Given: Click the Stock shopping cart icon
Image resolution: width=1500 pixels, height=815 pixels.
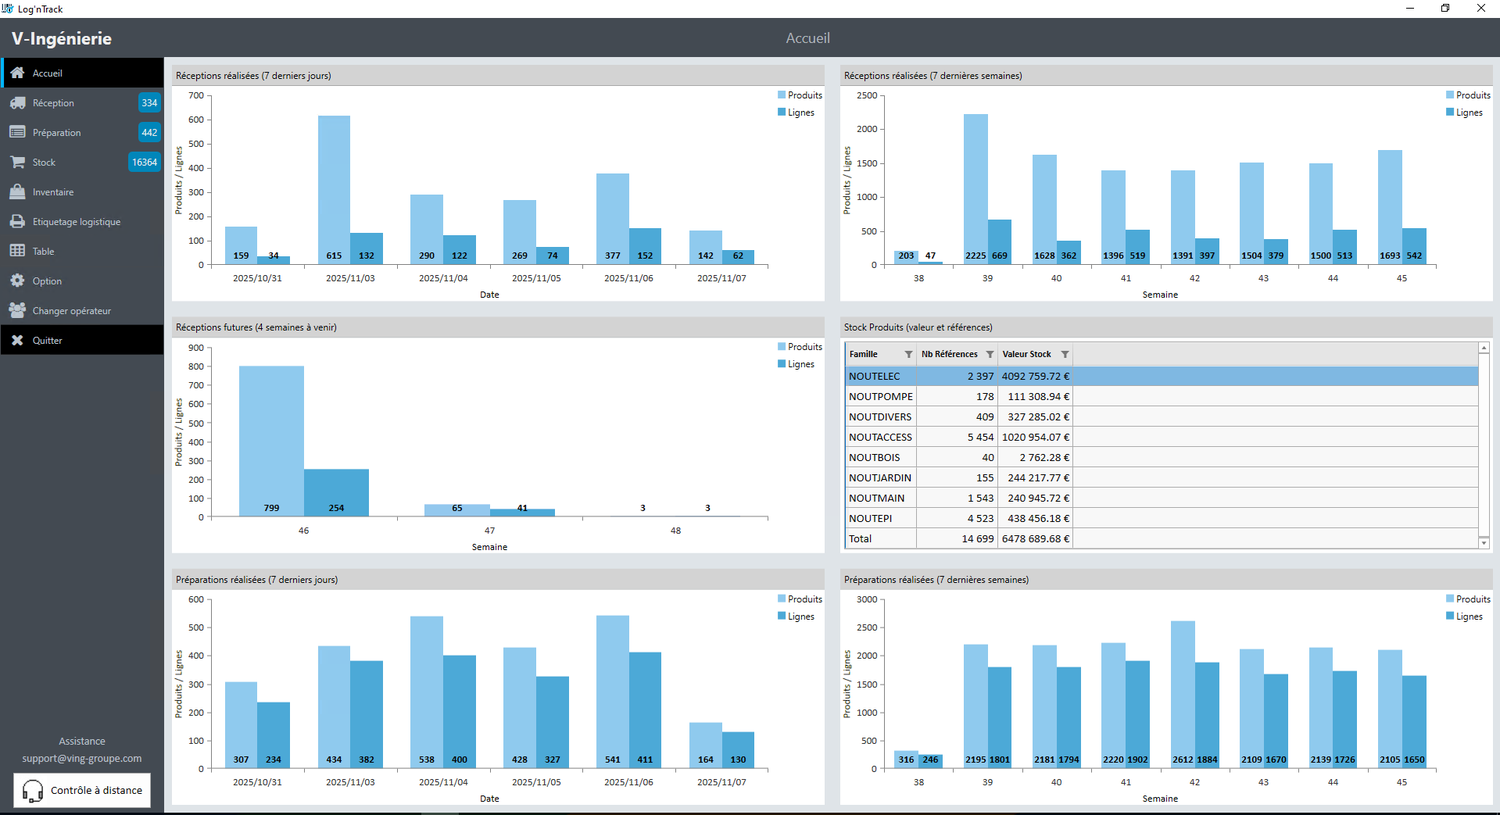Looking at the screenshot, I should pos(17,162).
